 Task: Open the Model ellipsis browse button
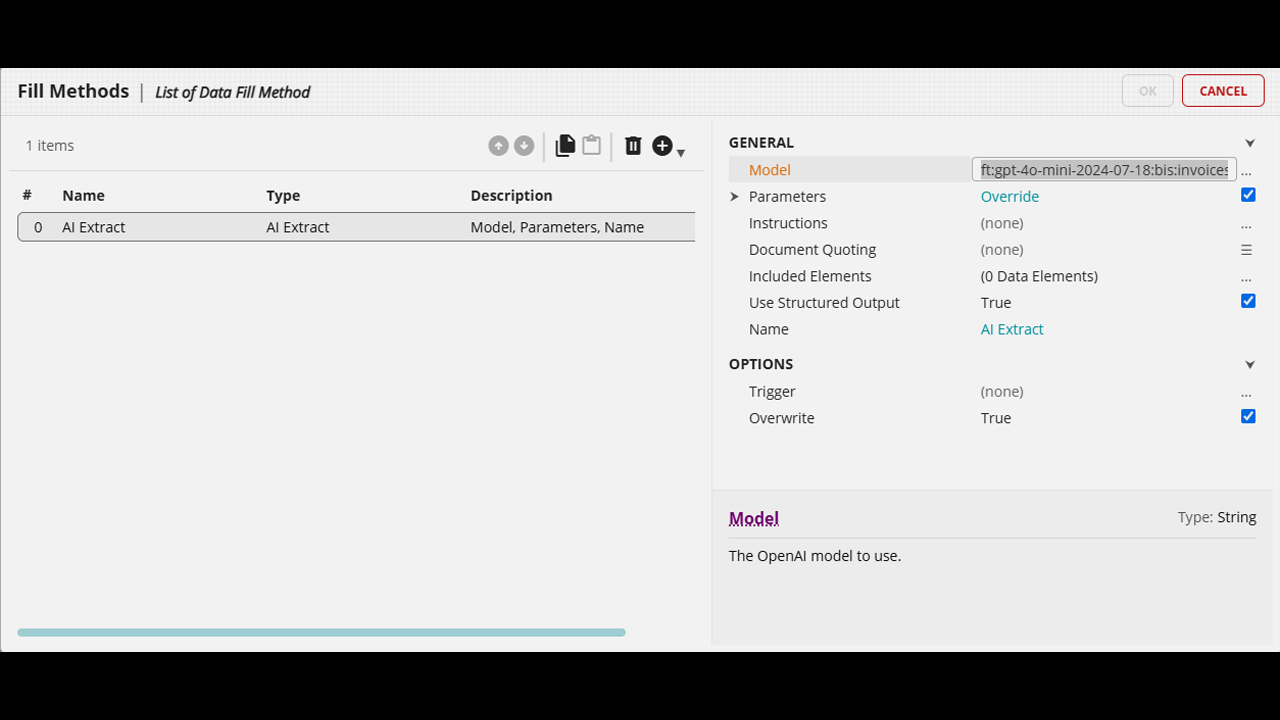(1246, 171)
